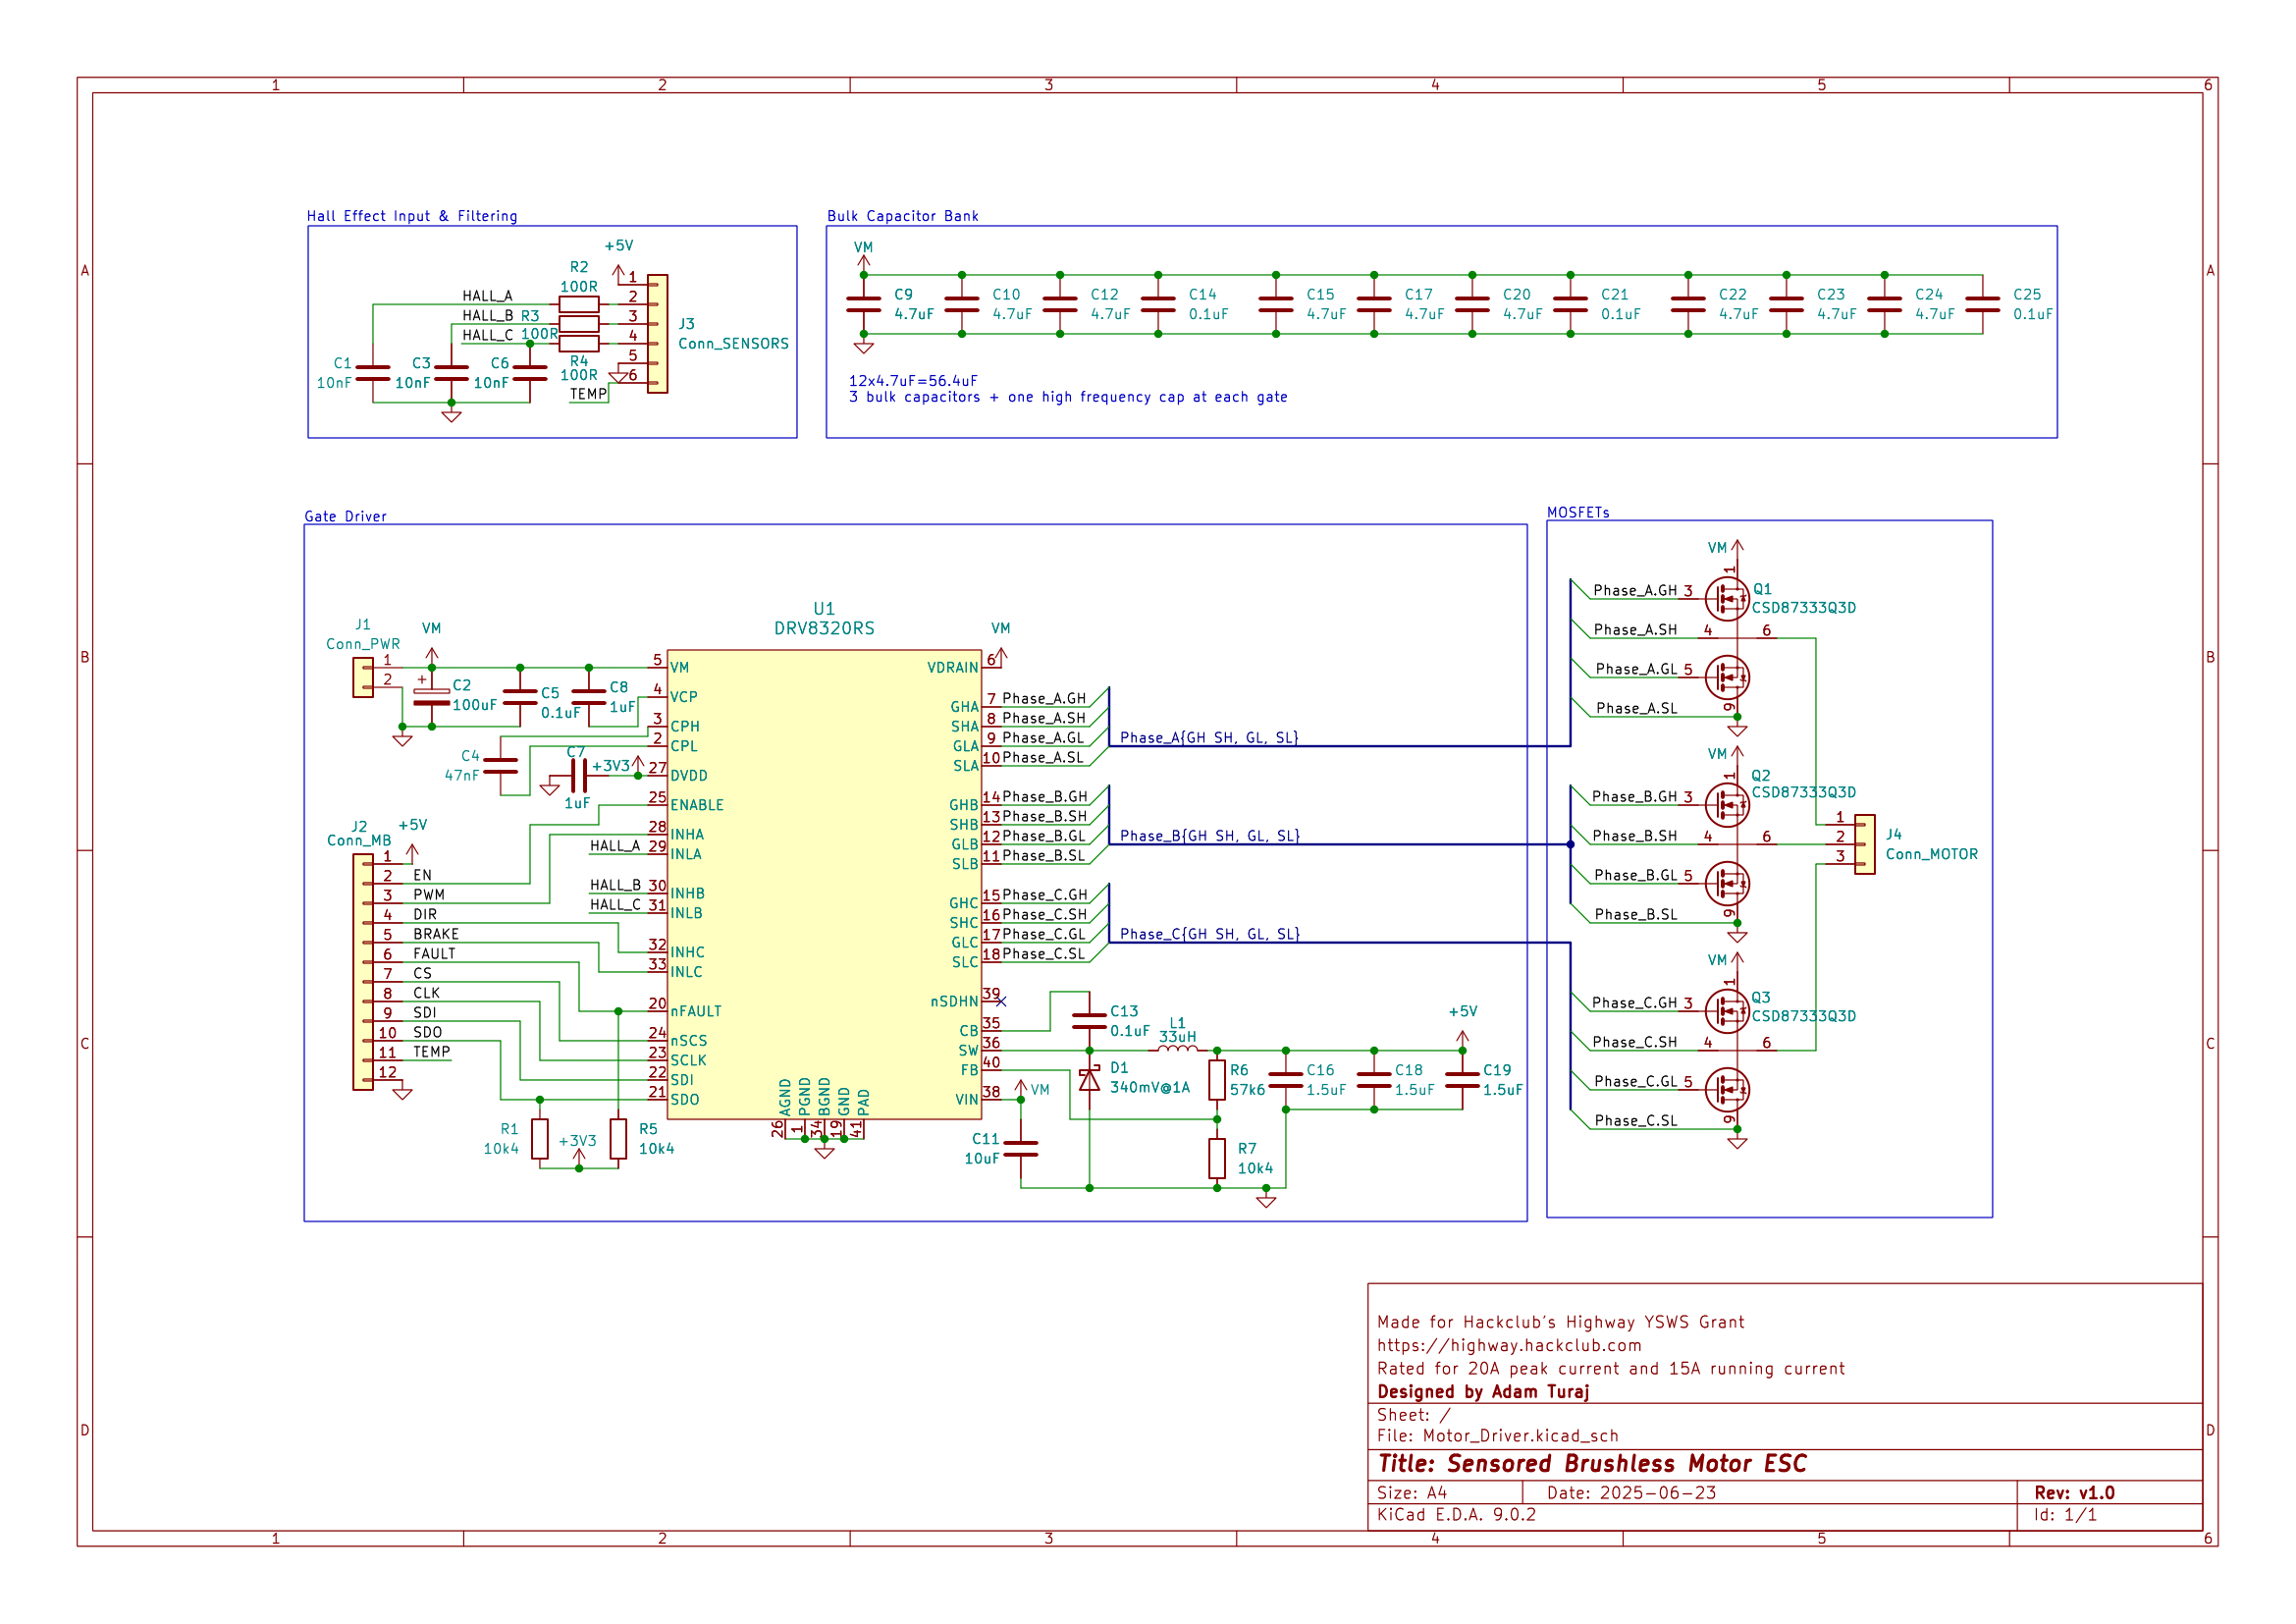
Task: Select the 'Date: 2025-06-23' field
Action: tap(1631, 1493)
